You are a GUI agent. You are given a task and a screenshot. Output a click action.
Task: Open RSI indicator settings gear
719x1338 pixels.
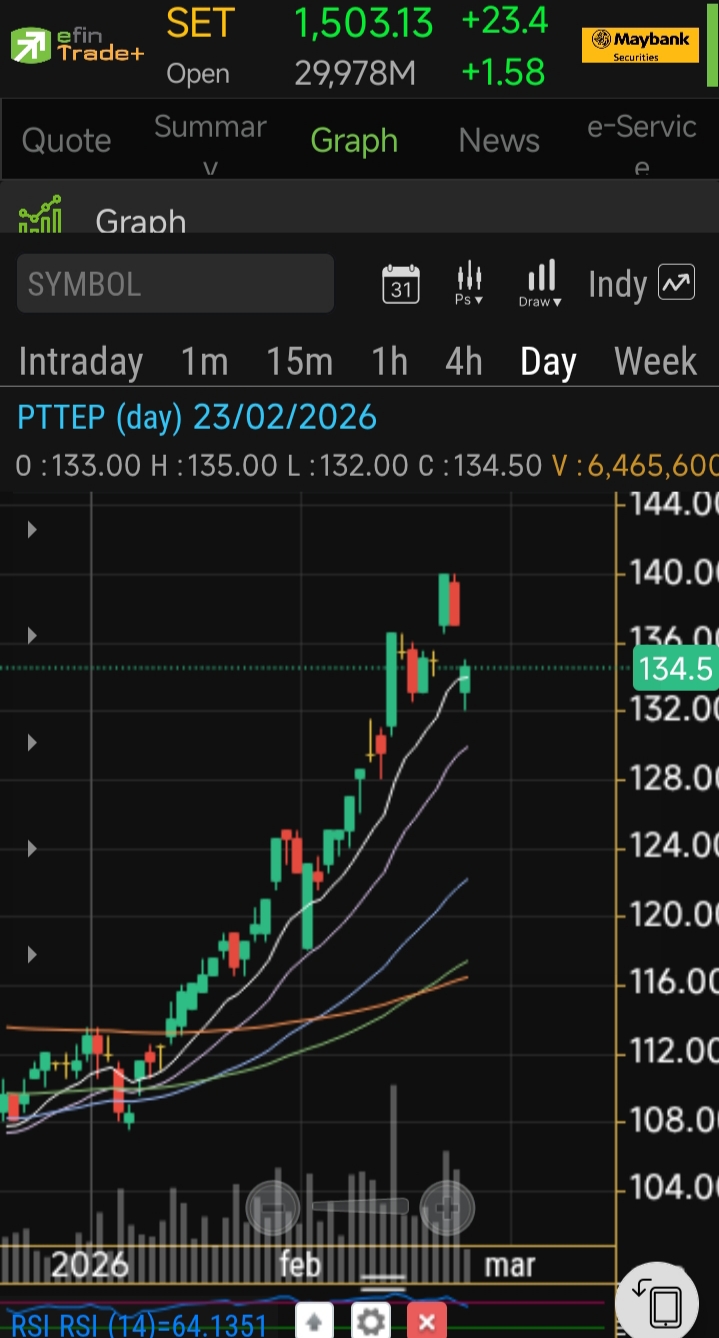[x=371, y=1322]
